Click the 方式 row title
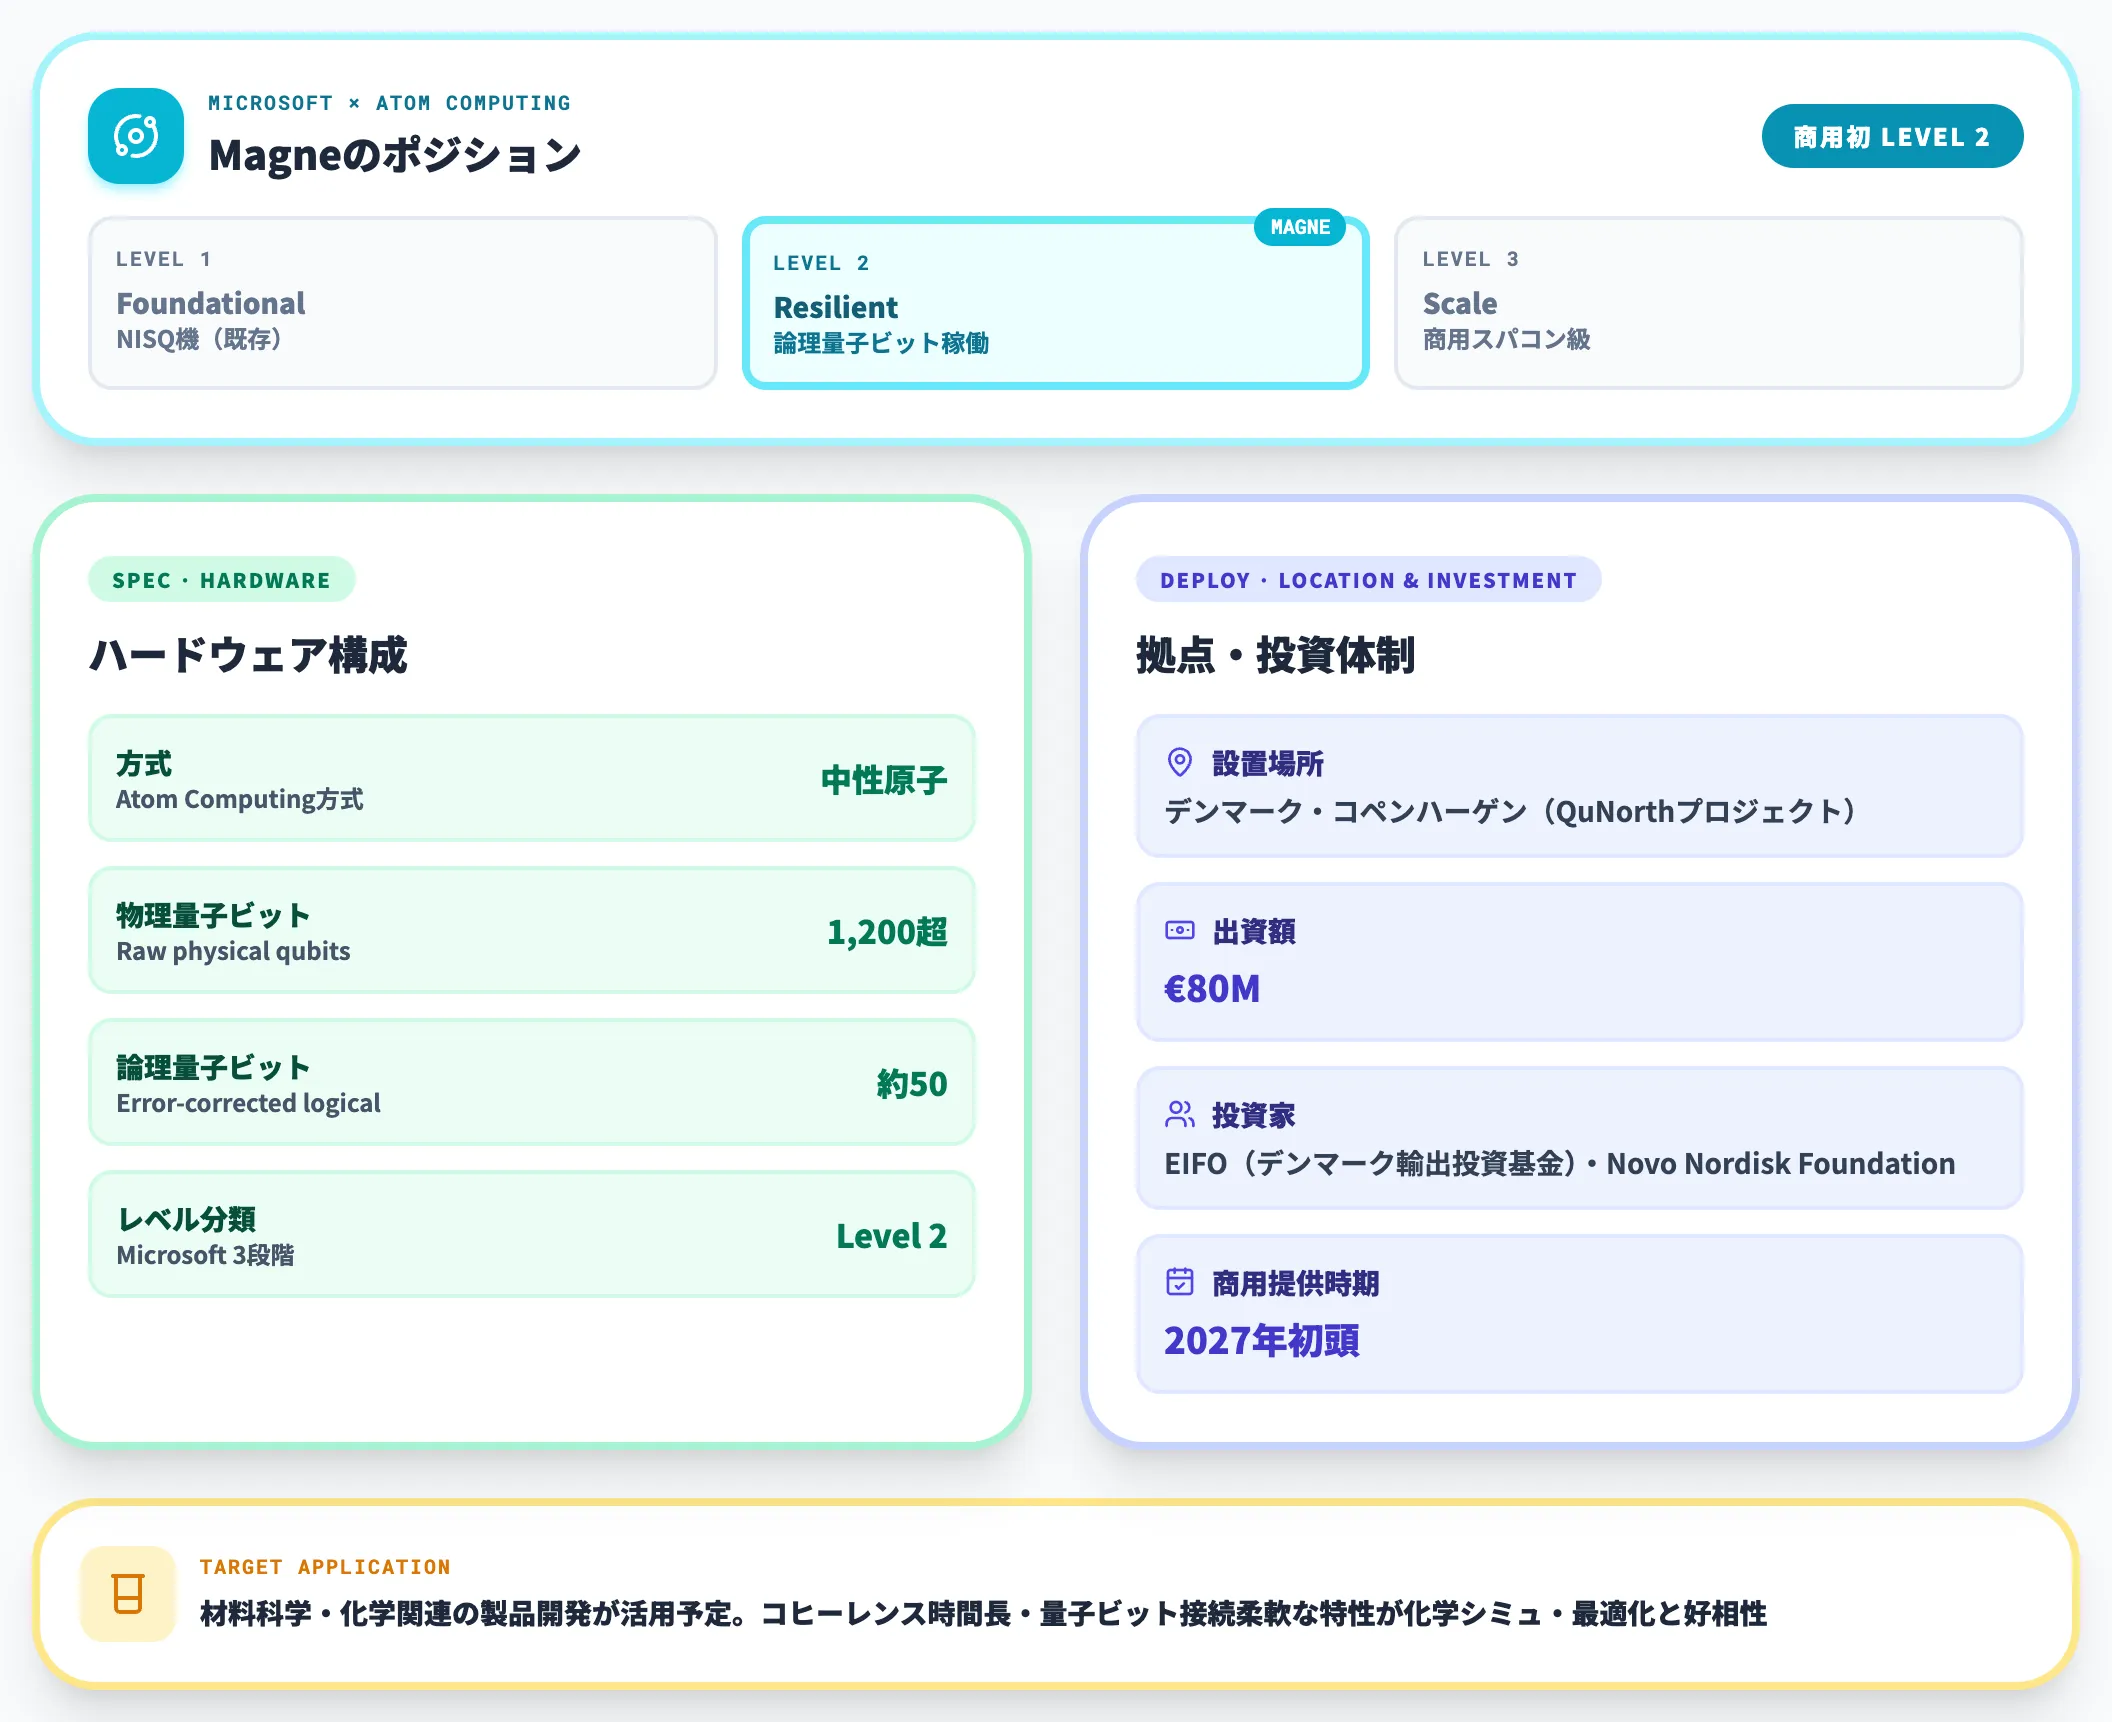 [144, 763]
